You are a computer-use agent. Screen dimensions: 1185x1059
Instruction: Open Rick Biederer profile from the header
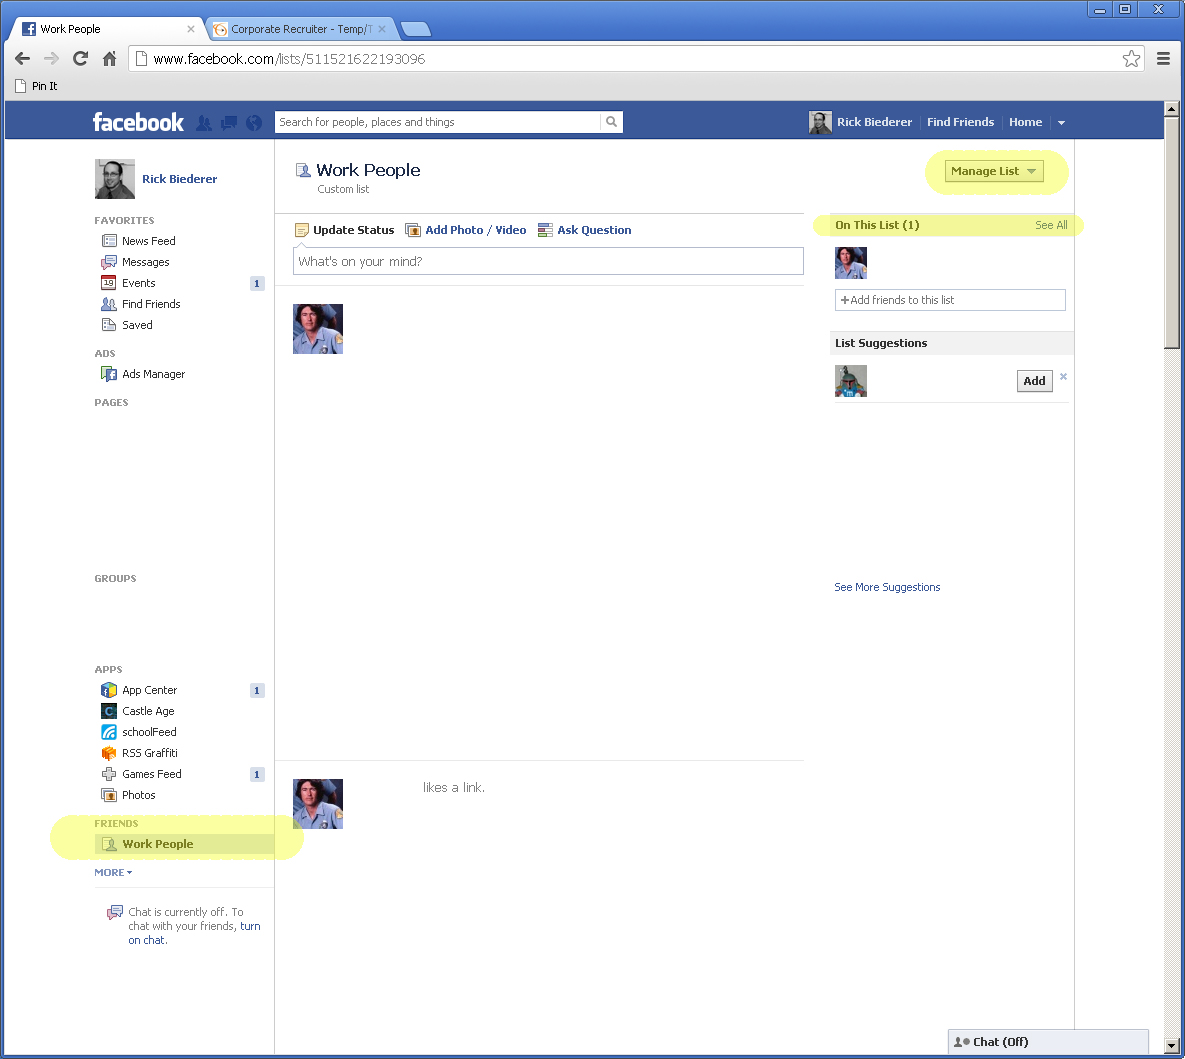[x=861, y=122]
